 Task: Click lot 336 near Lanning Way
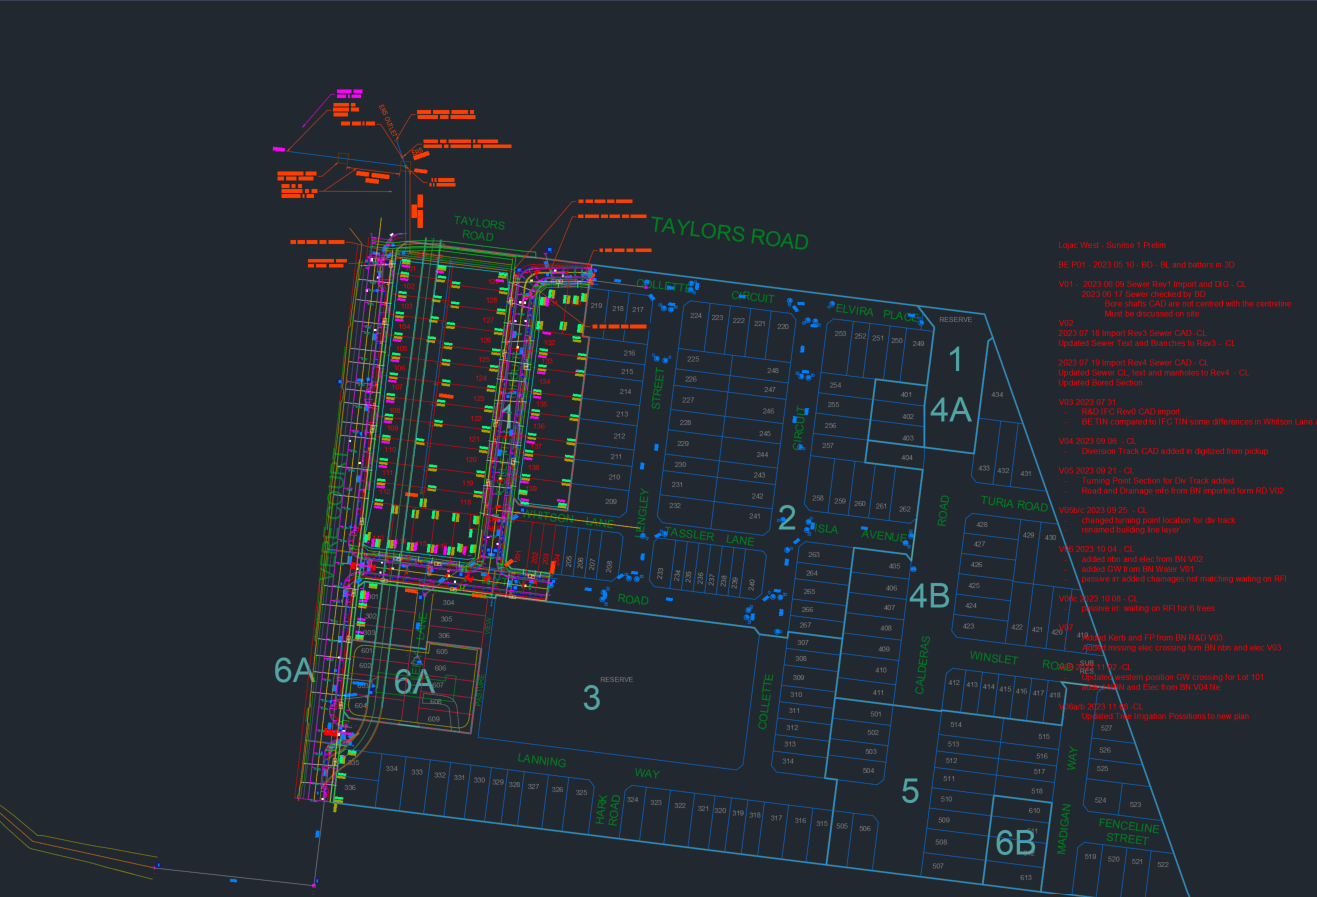(349, 788)
